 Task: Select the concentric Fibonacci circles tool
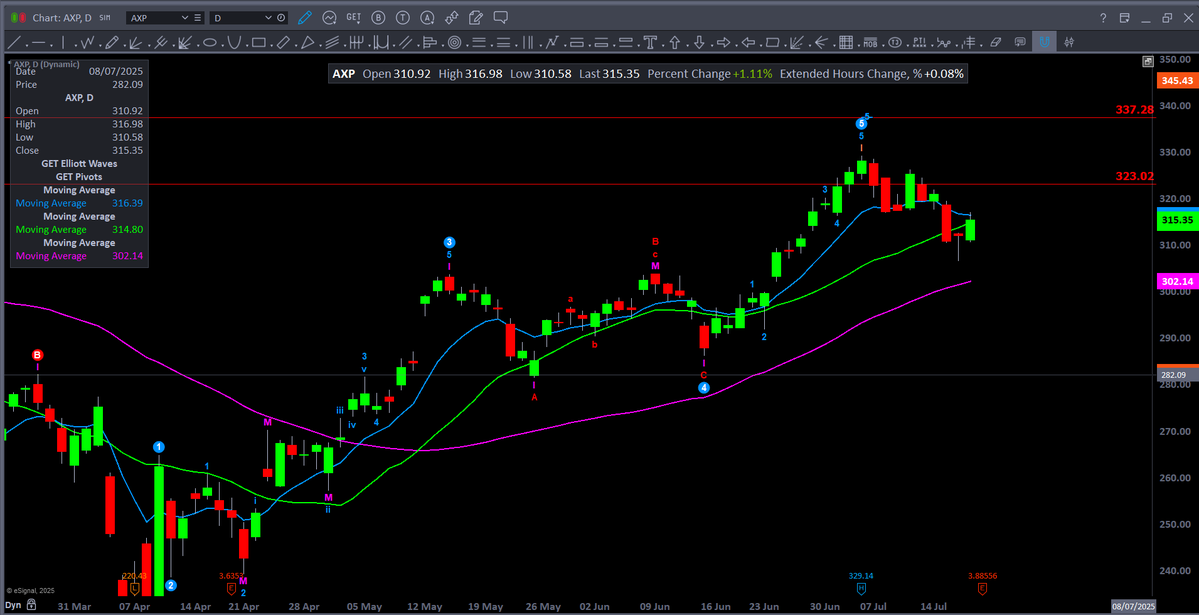(x=454, y=43)
